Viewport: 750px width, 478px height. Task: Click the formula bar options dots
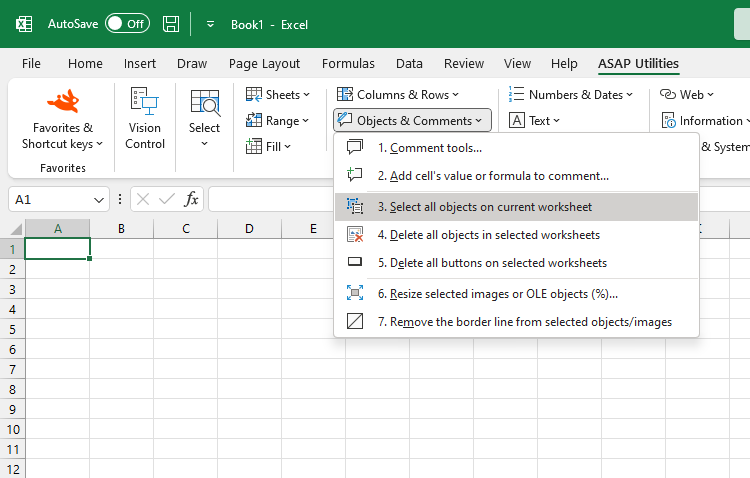[120, 199]
